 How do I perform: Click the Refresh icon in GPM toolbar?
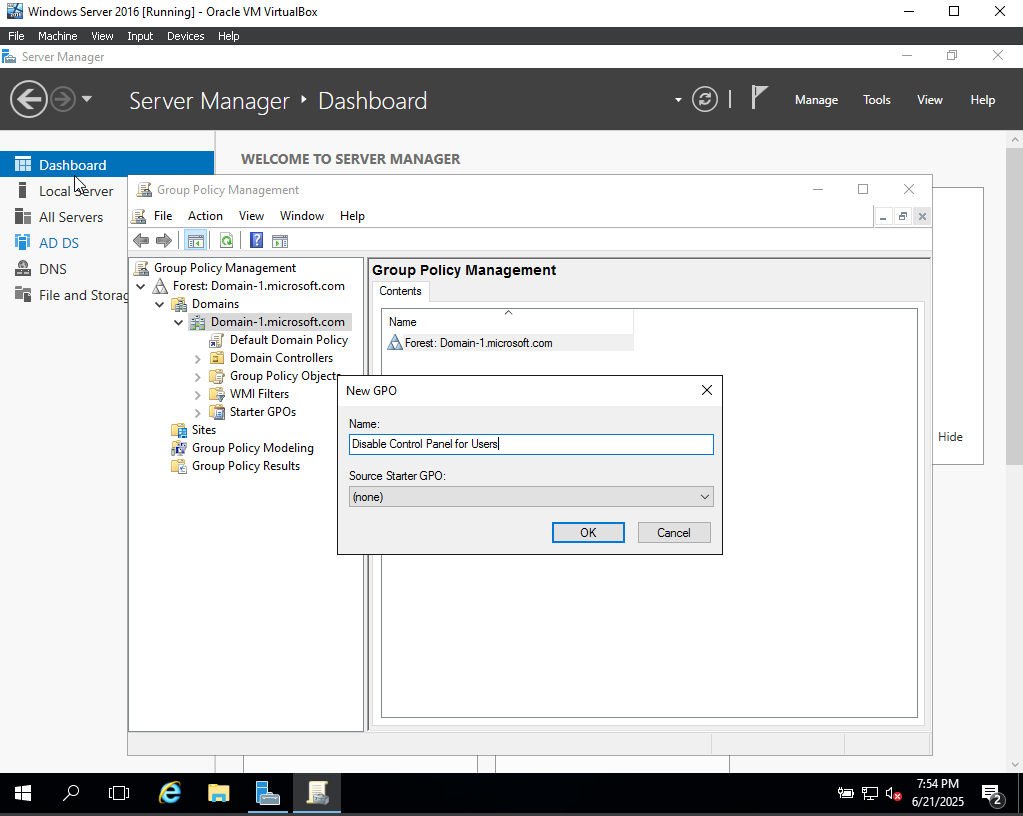(226, 241)
